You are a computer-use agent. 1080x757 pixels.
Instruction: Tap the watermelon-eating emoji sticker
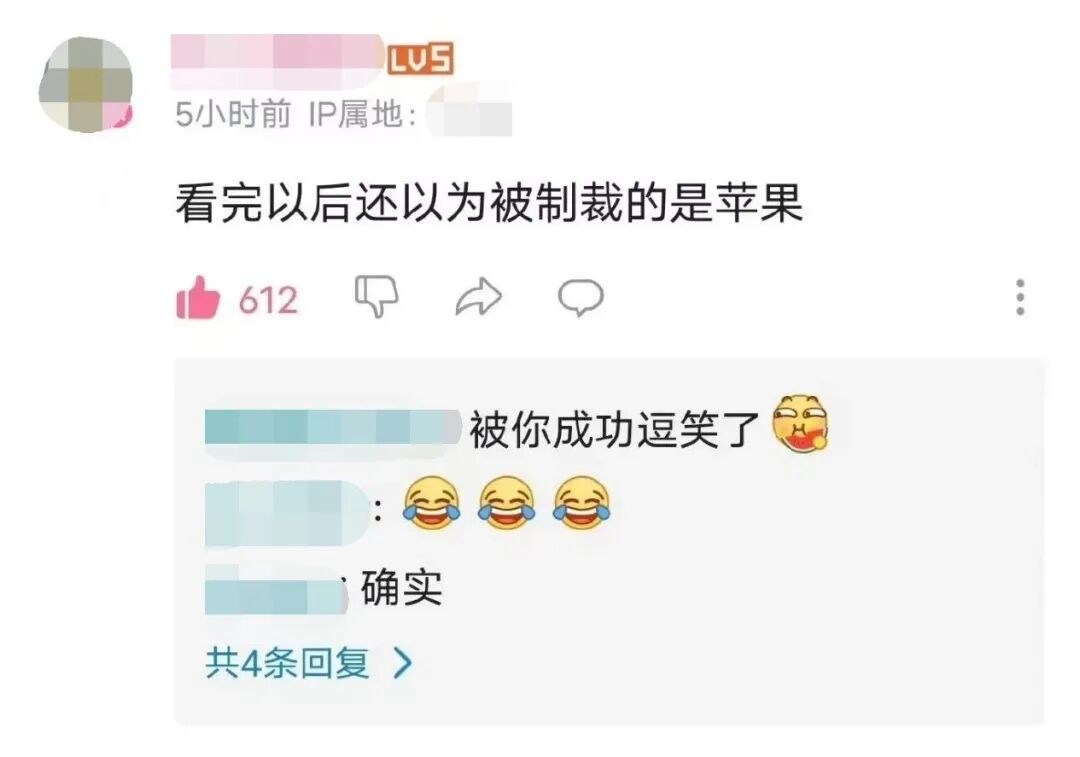coord(800,423)
